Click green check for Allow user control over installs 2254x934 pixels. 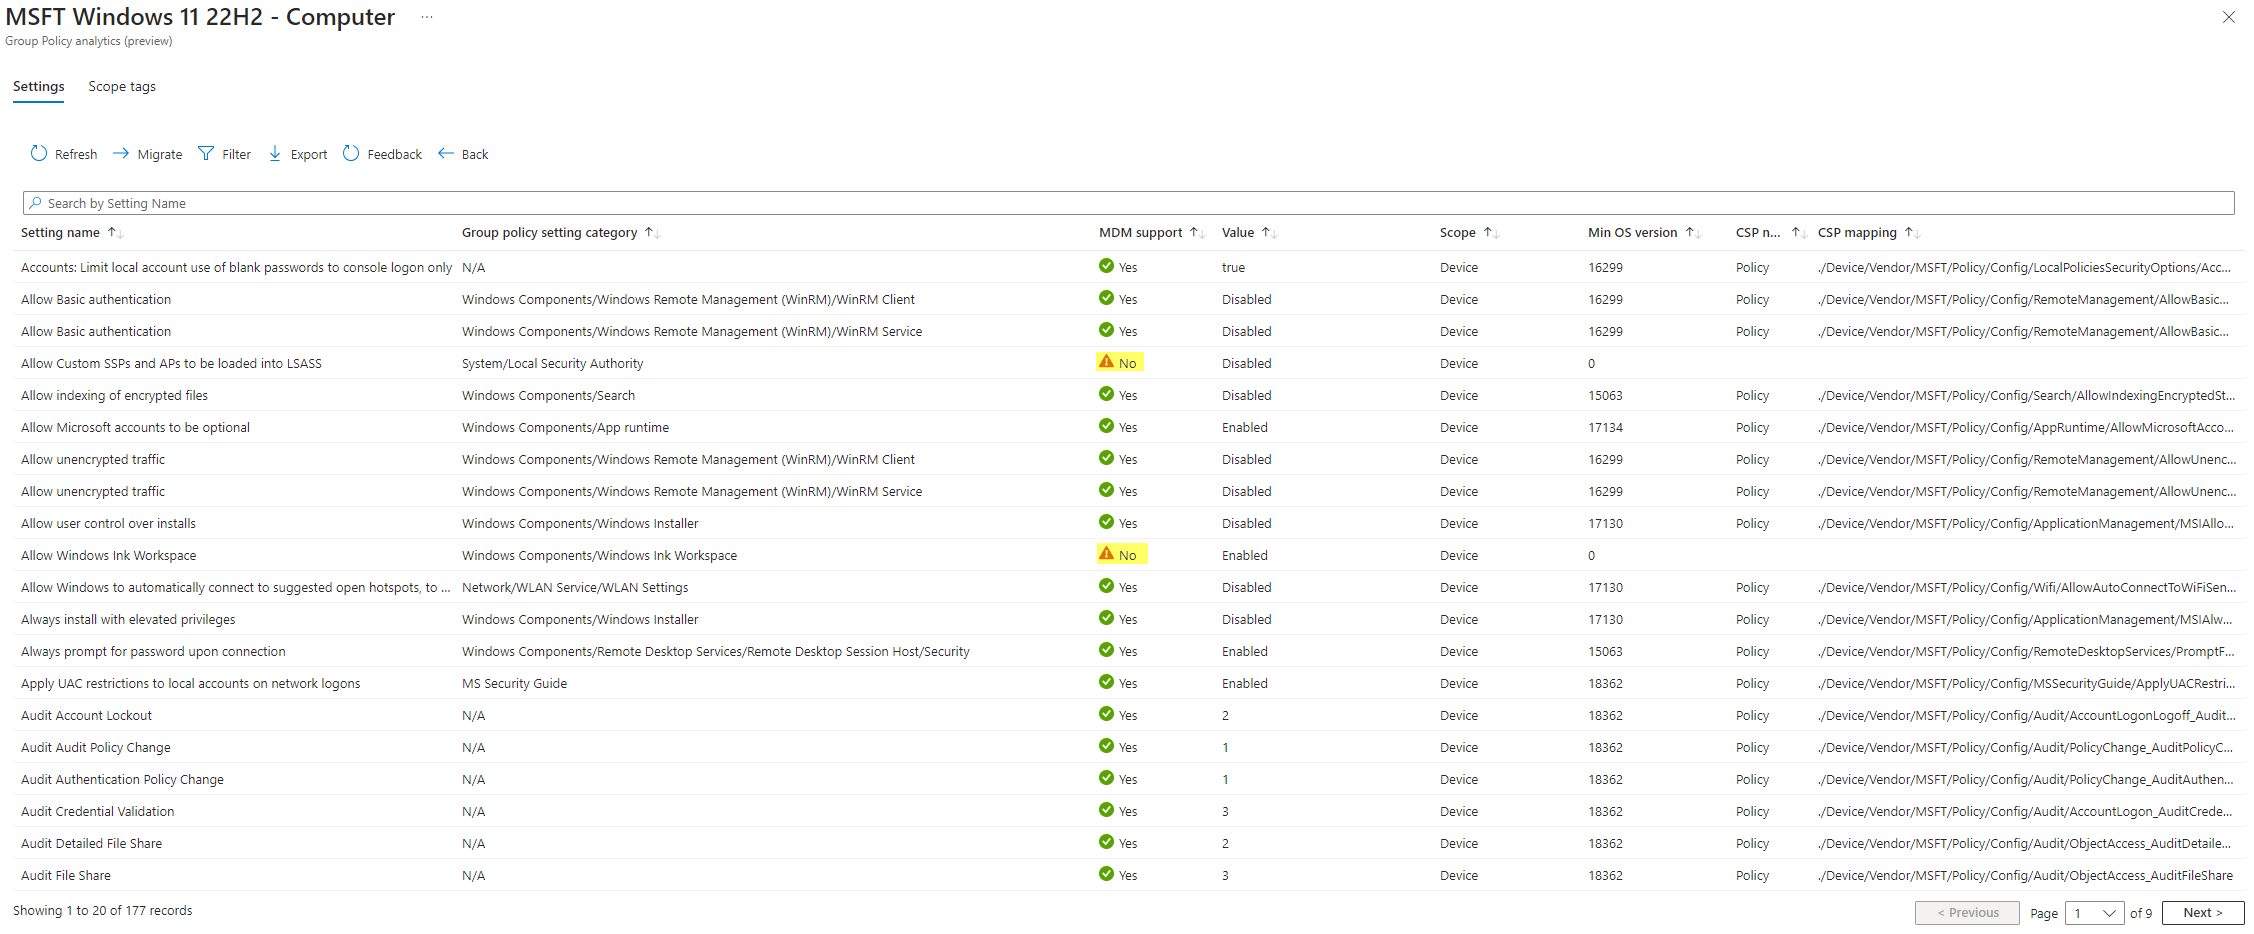coord(1106,522)
